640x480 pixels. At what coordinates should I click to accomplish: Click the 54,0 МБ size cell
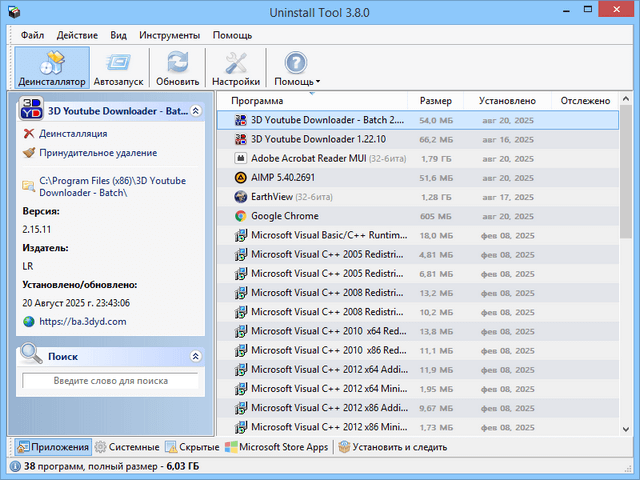(x=436, y=120)
